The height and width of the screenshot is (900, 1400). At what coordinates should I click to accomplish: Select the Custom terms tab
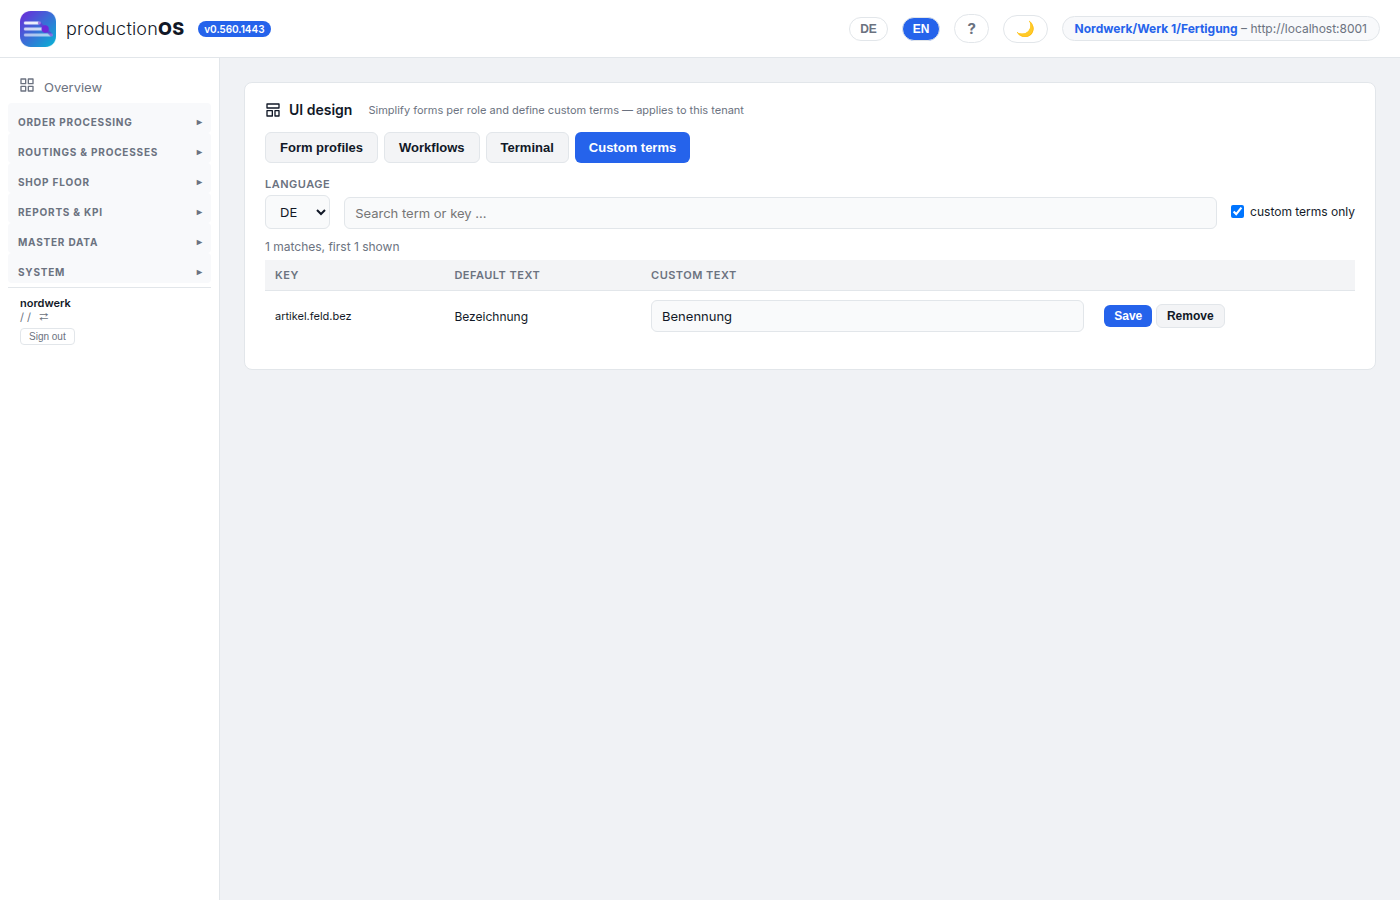[x=632, y=148]
